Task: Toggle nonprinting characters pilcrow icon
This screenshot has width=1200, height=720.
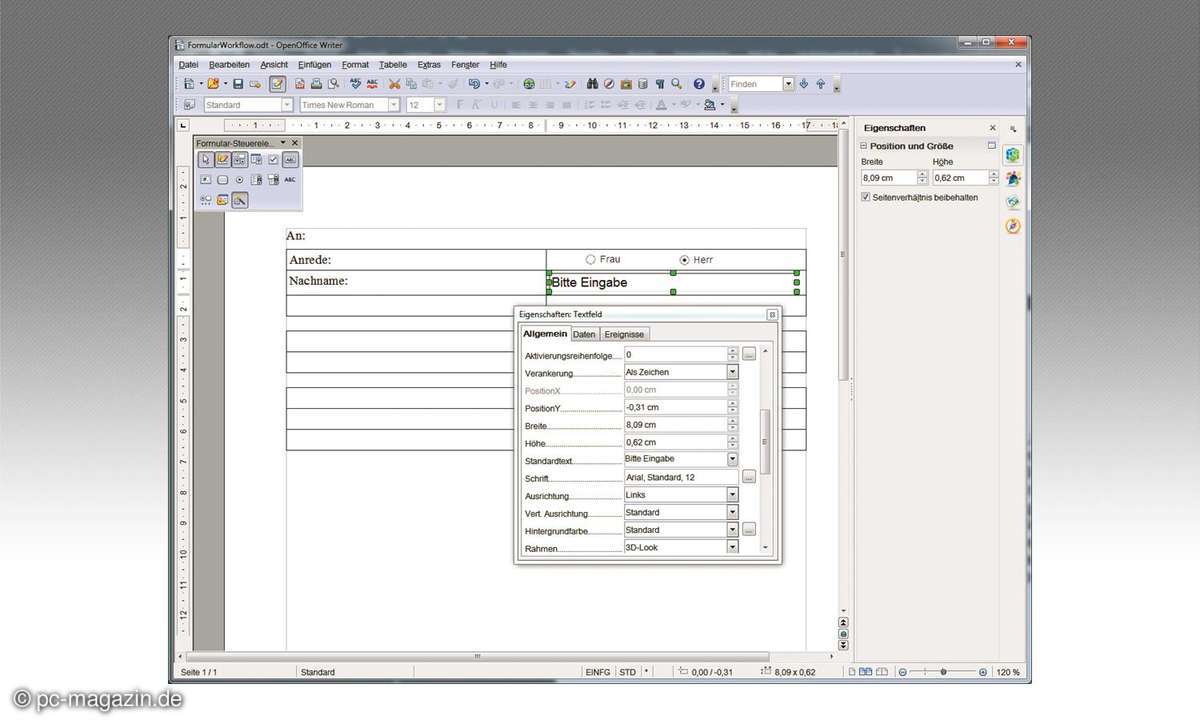Action: click(x=660, y=84)
